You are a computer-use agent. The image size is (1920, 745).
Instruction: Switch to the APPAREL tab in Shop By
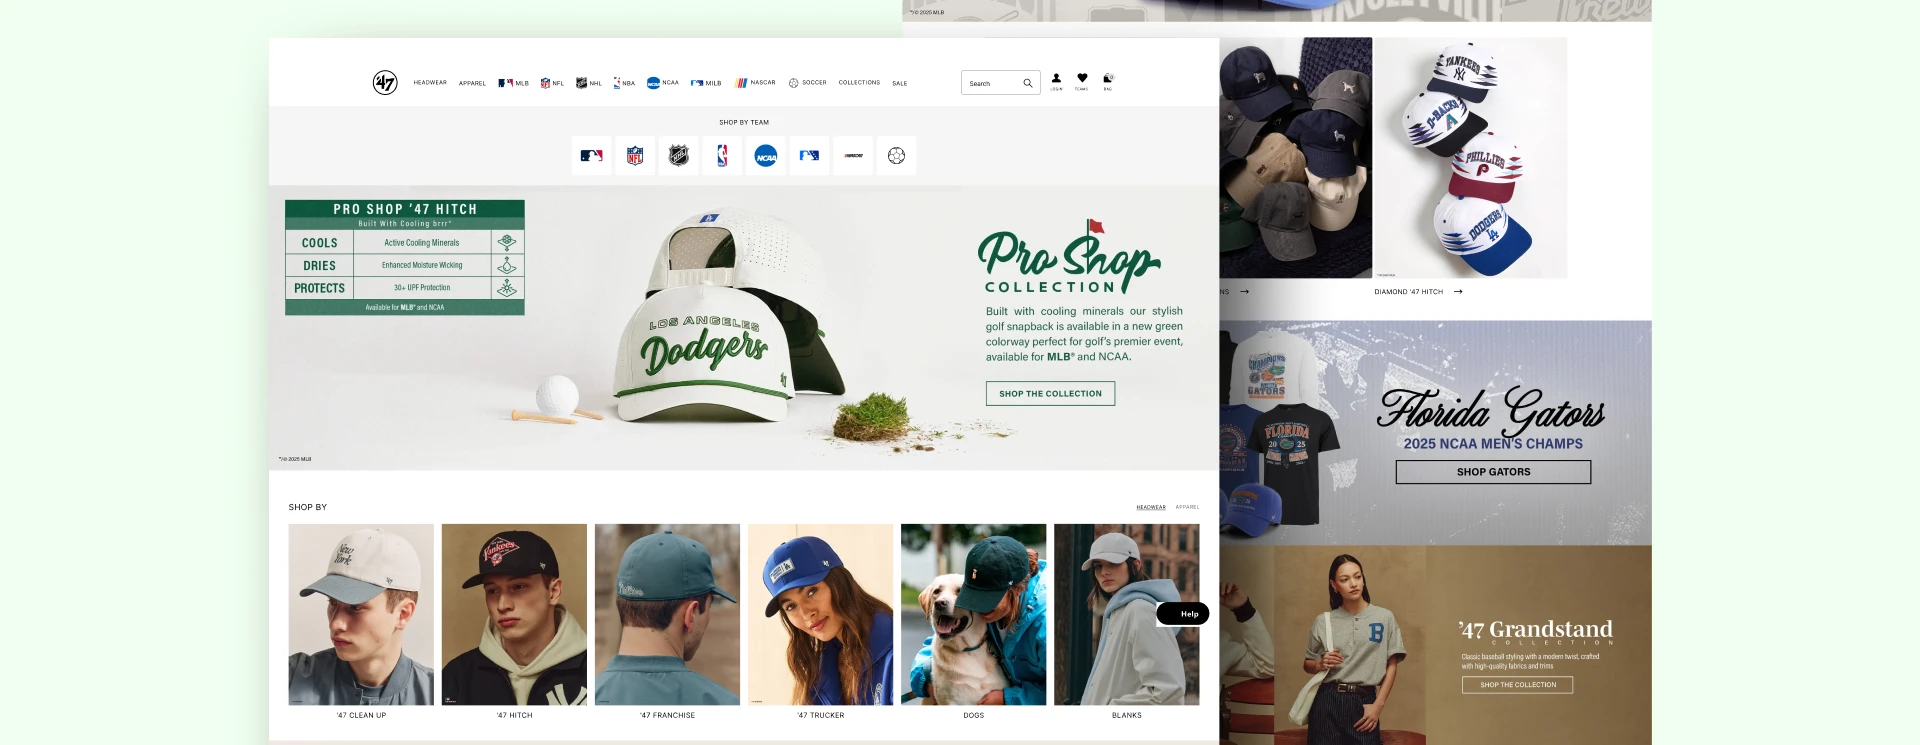click(x=1187, y=507)
